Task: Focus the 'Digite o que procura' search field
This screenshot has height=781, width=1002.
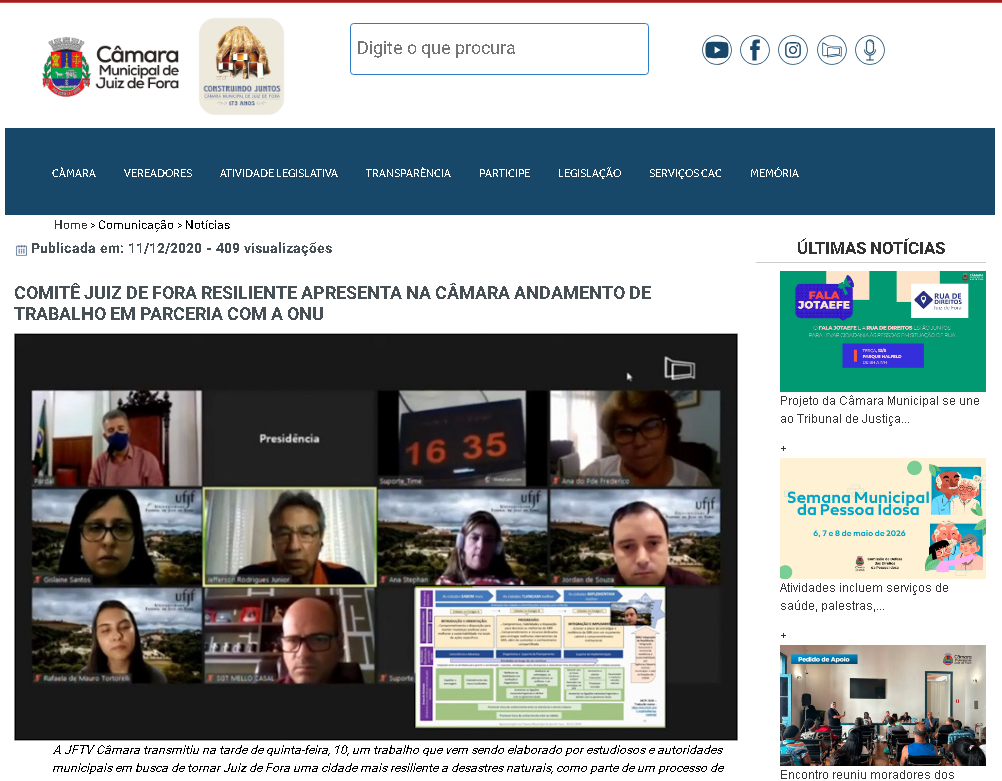Action: coord(499,49)
